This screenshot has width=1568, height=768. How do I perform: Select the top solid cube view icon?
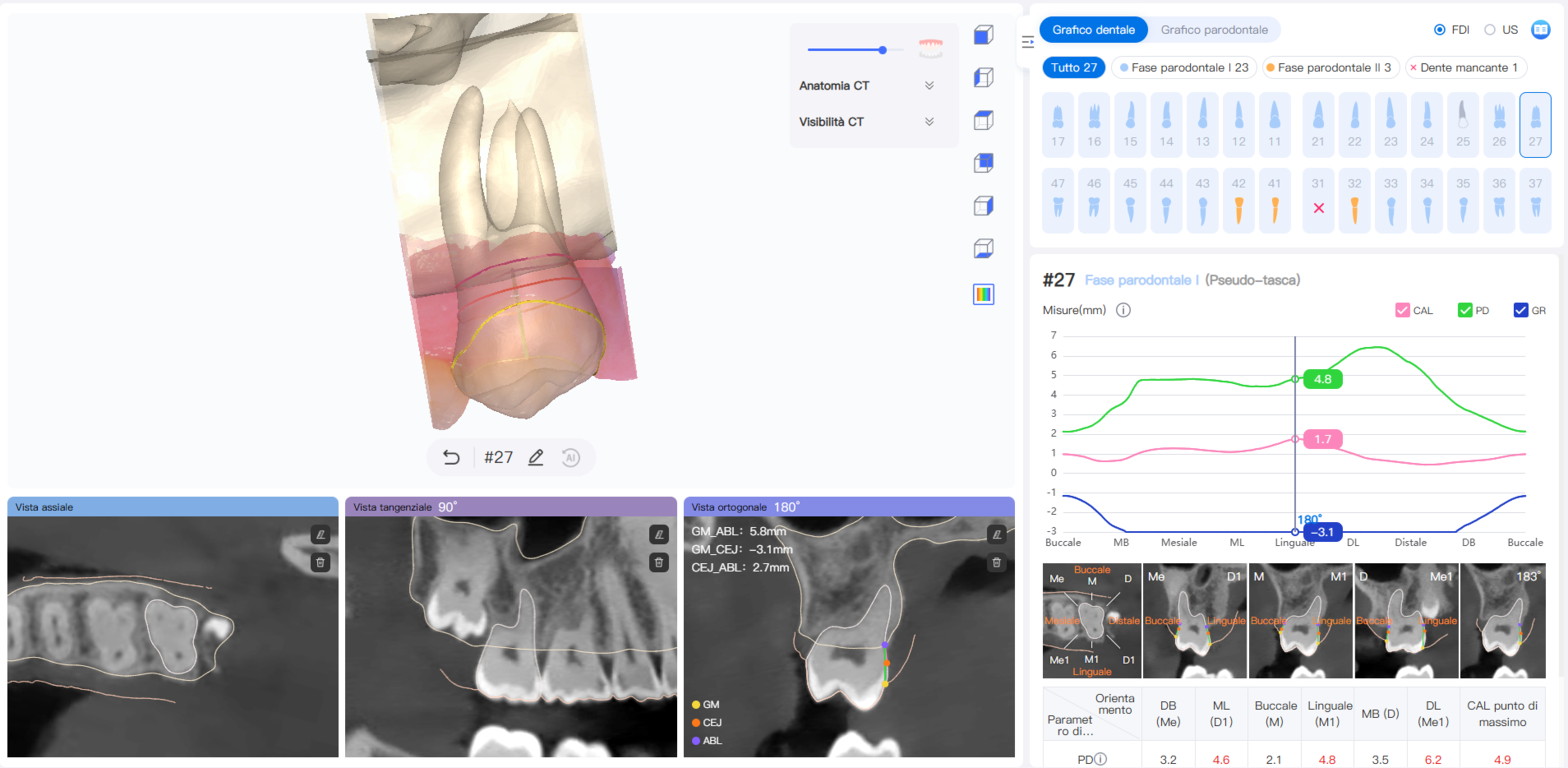click(983, 36)
